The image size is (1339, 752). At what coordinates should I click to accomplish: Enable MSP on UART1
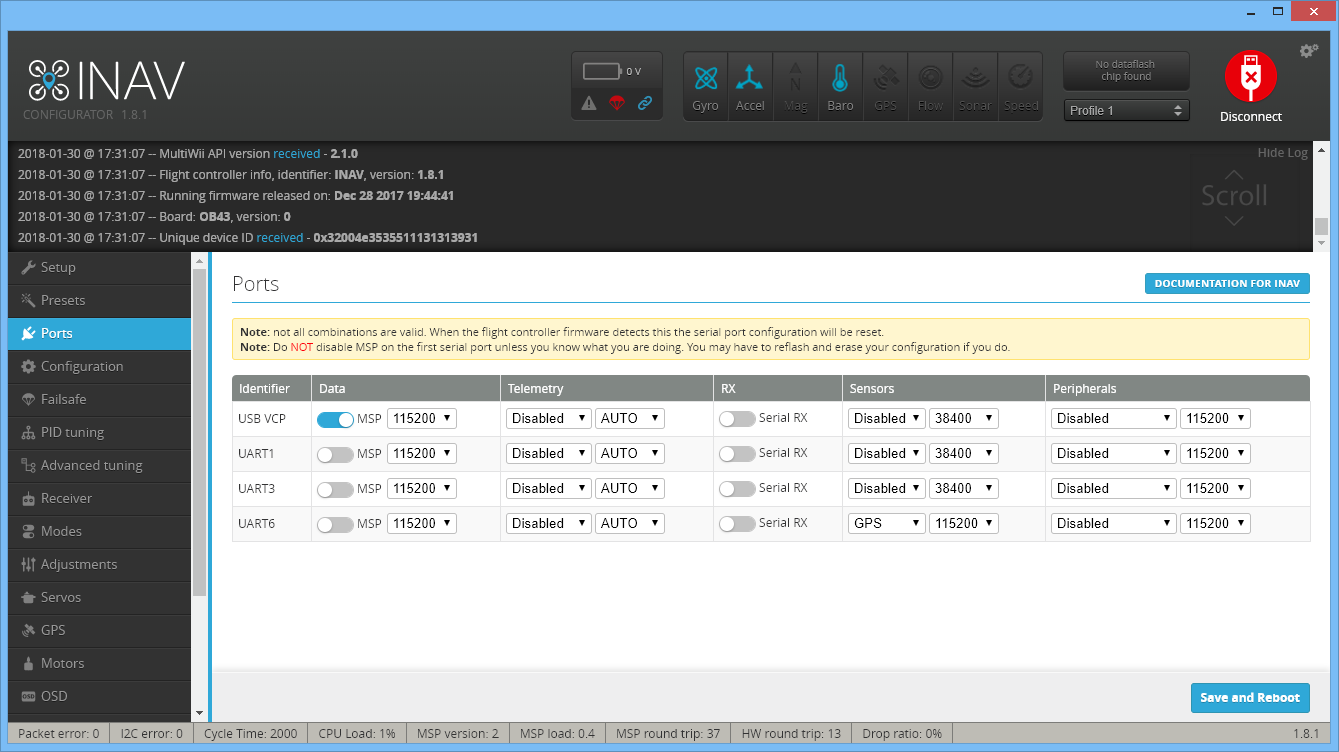click(x=335, y=454)
